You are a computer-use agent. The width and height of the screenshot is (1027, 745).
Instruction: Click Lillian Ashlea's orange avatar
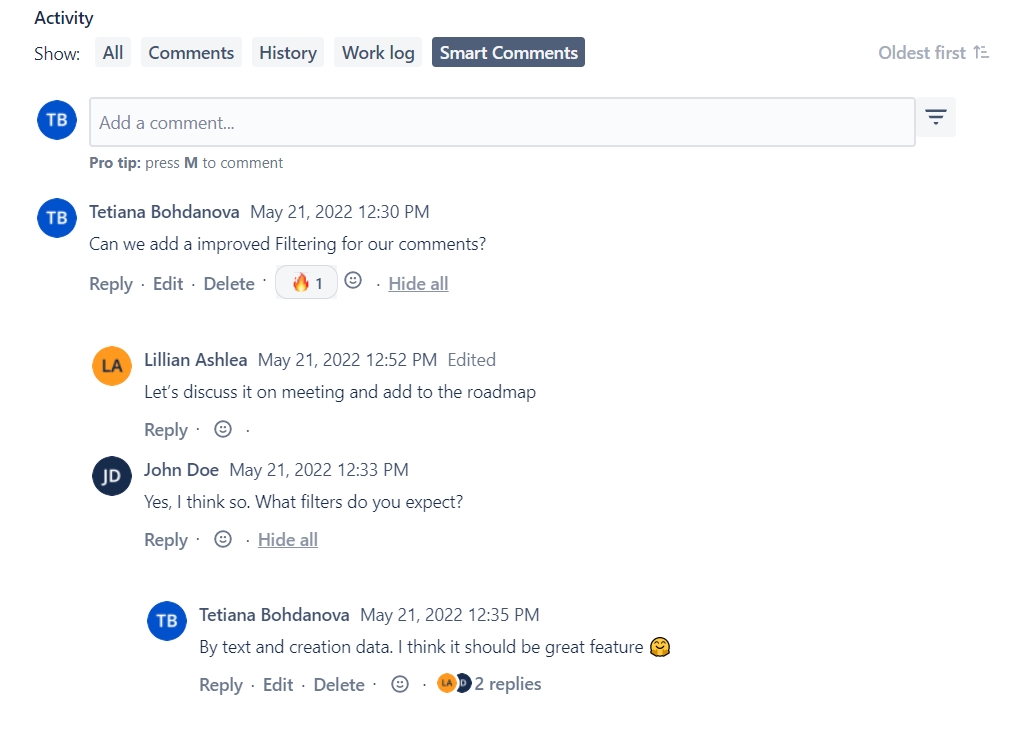point(112,365)
